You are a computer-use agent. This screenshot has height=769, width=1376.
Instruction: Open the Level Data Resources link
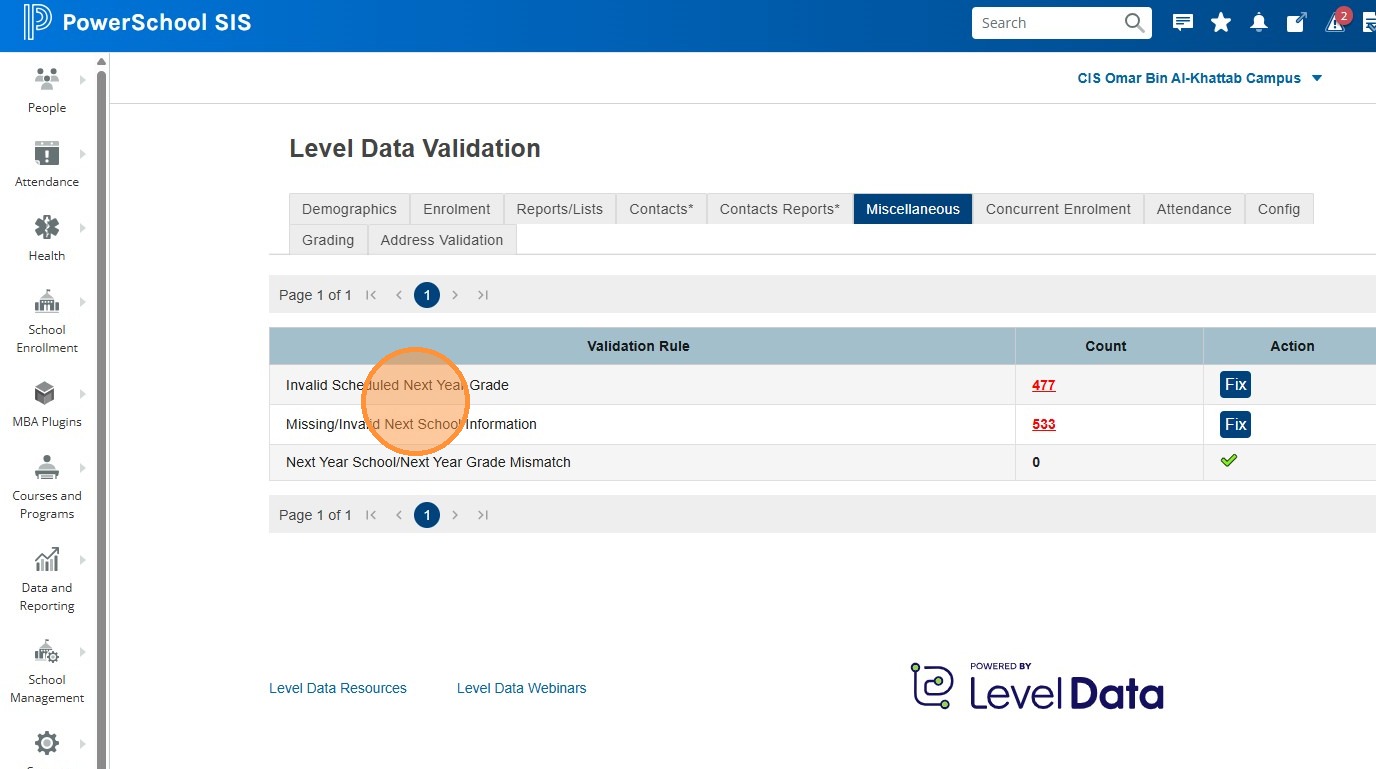(x=338, y=688)
